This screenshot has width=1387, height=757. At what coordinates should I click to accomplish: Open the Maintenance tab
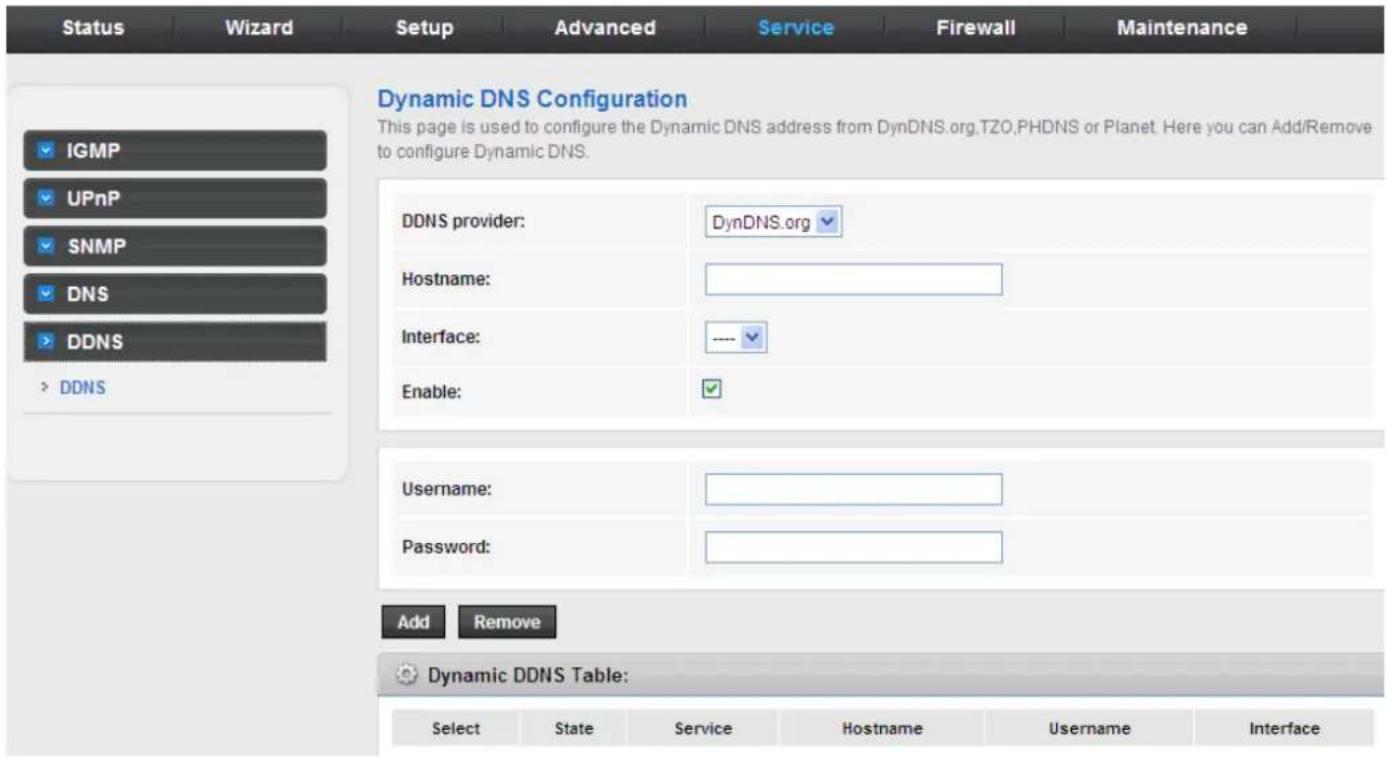pos(1182,28)
